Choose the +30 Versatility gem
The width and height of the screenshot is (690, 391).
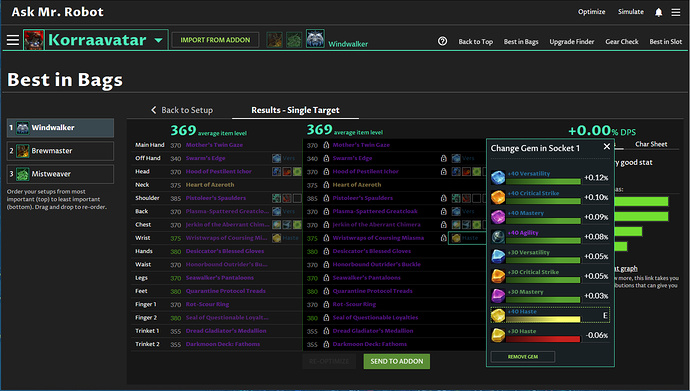[550, 256]
